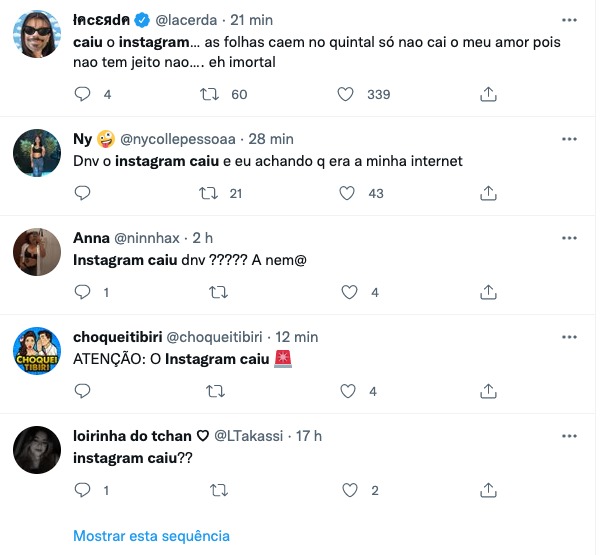Share Anna's tweet
This screenshot has width=615, height=555.
(489, 292)
